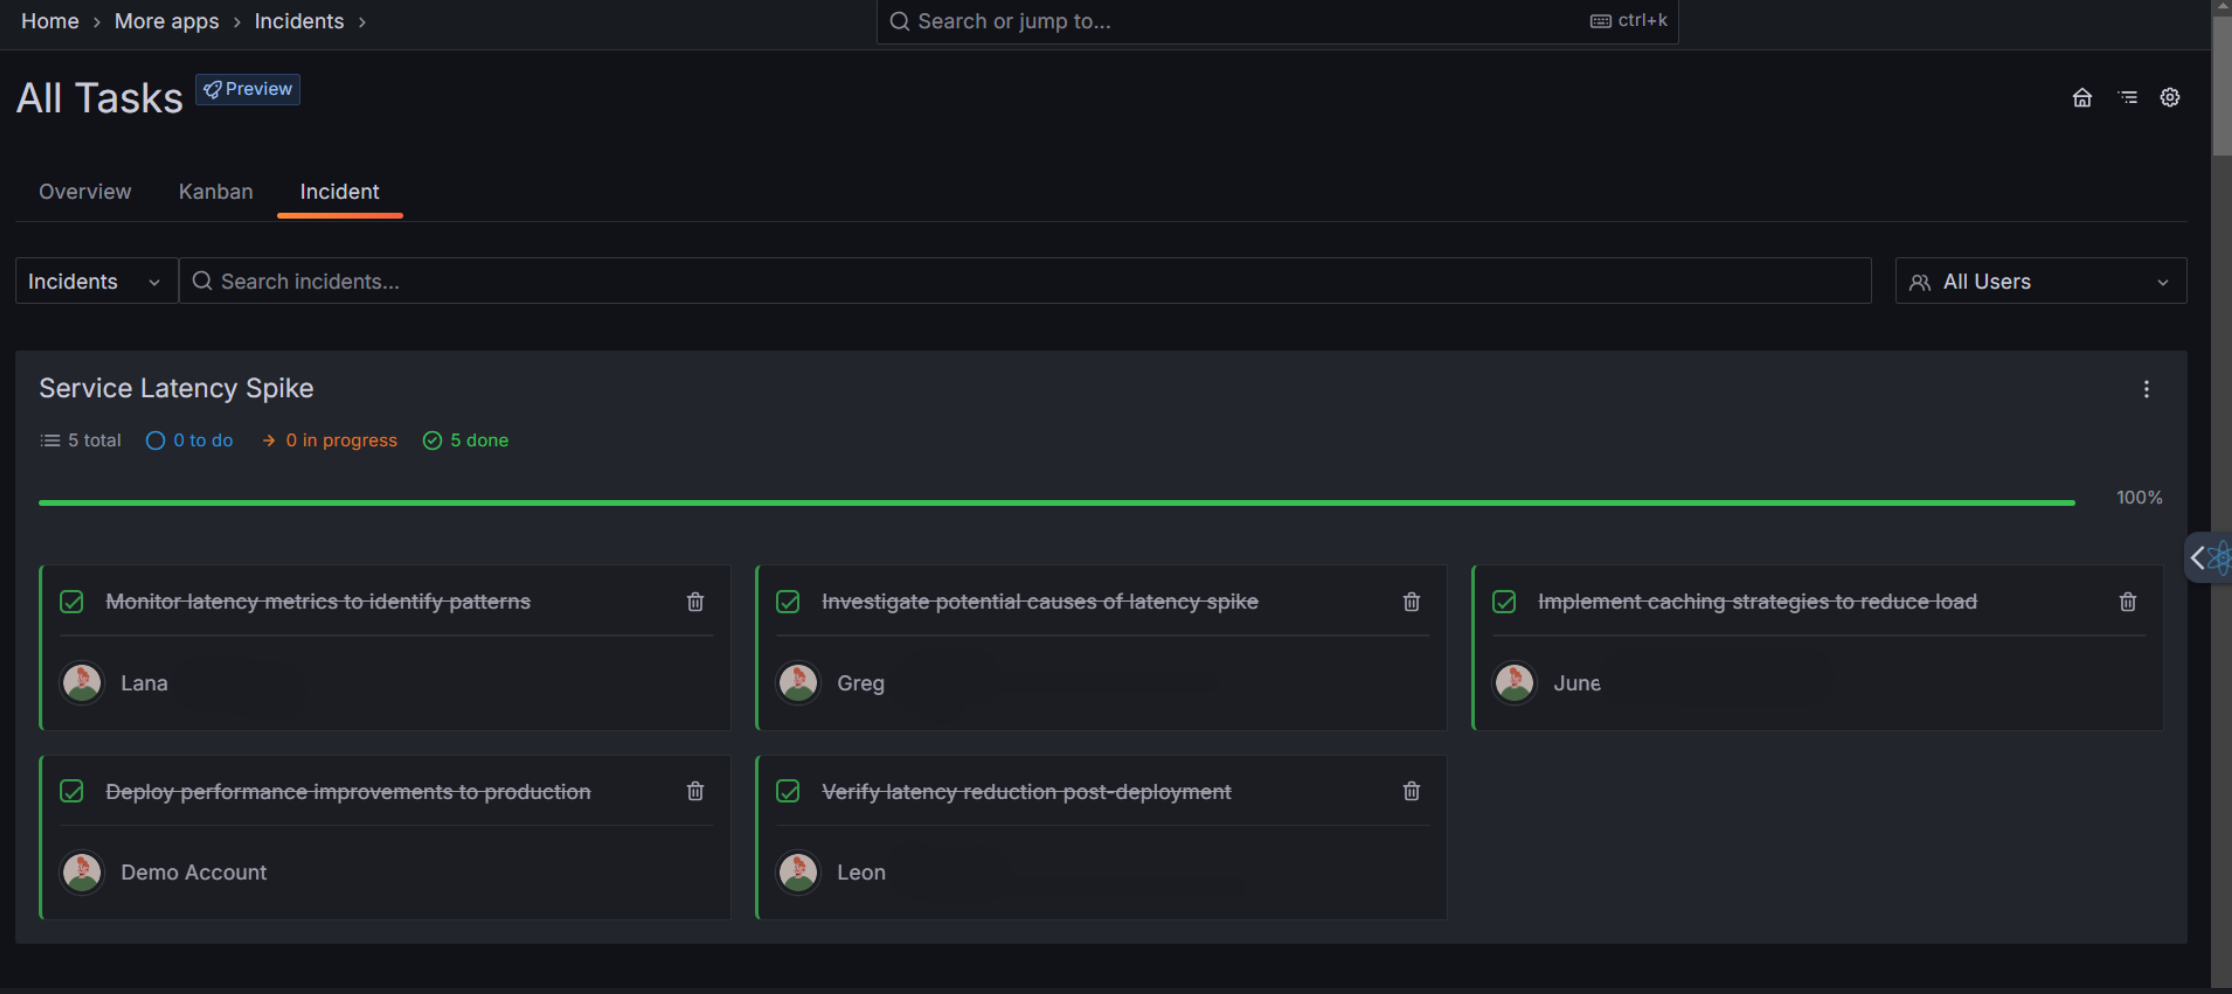
Task: Uncheck the Verify latency reduction checkbox
Action: click(788, 791)
